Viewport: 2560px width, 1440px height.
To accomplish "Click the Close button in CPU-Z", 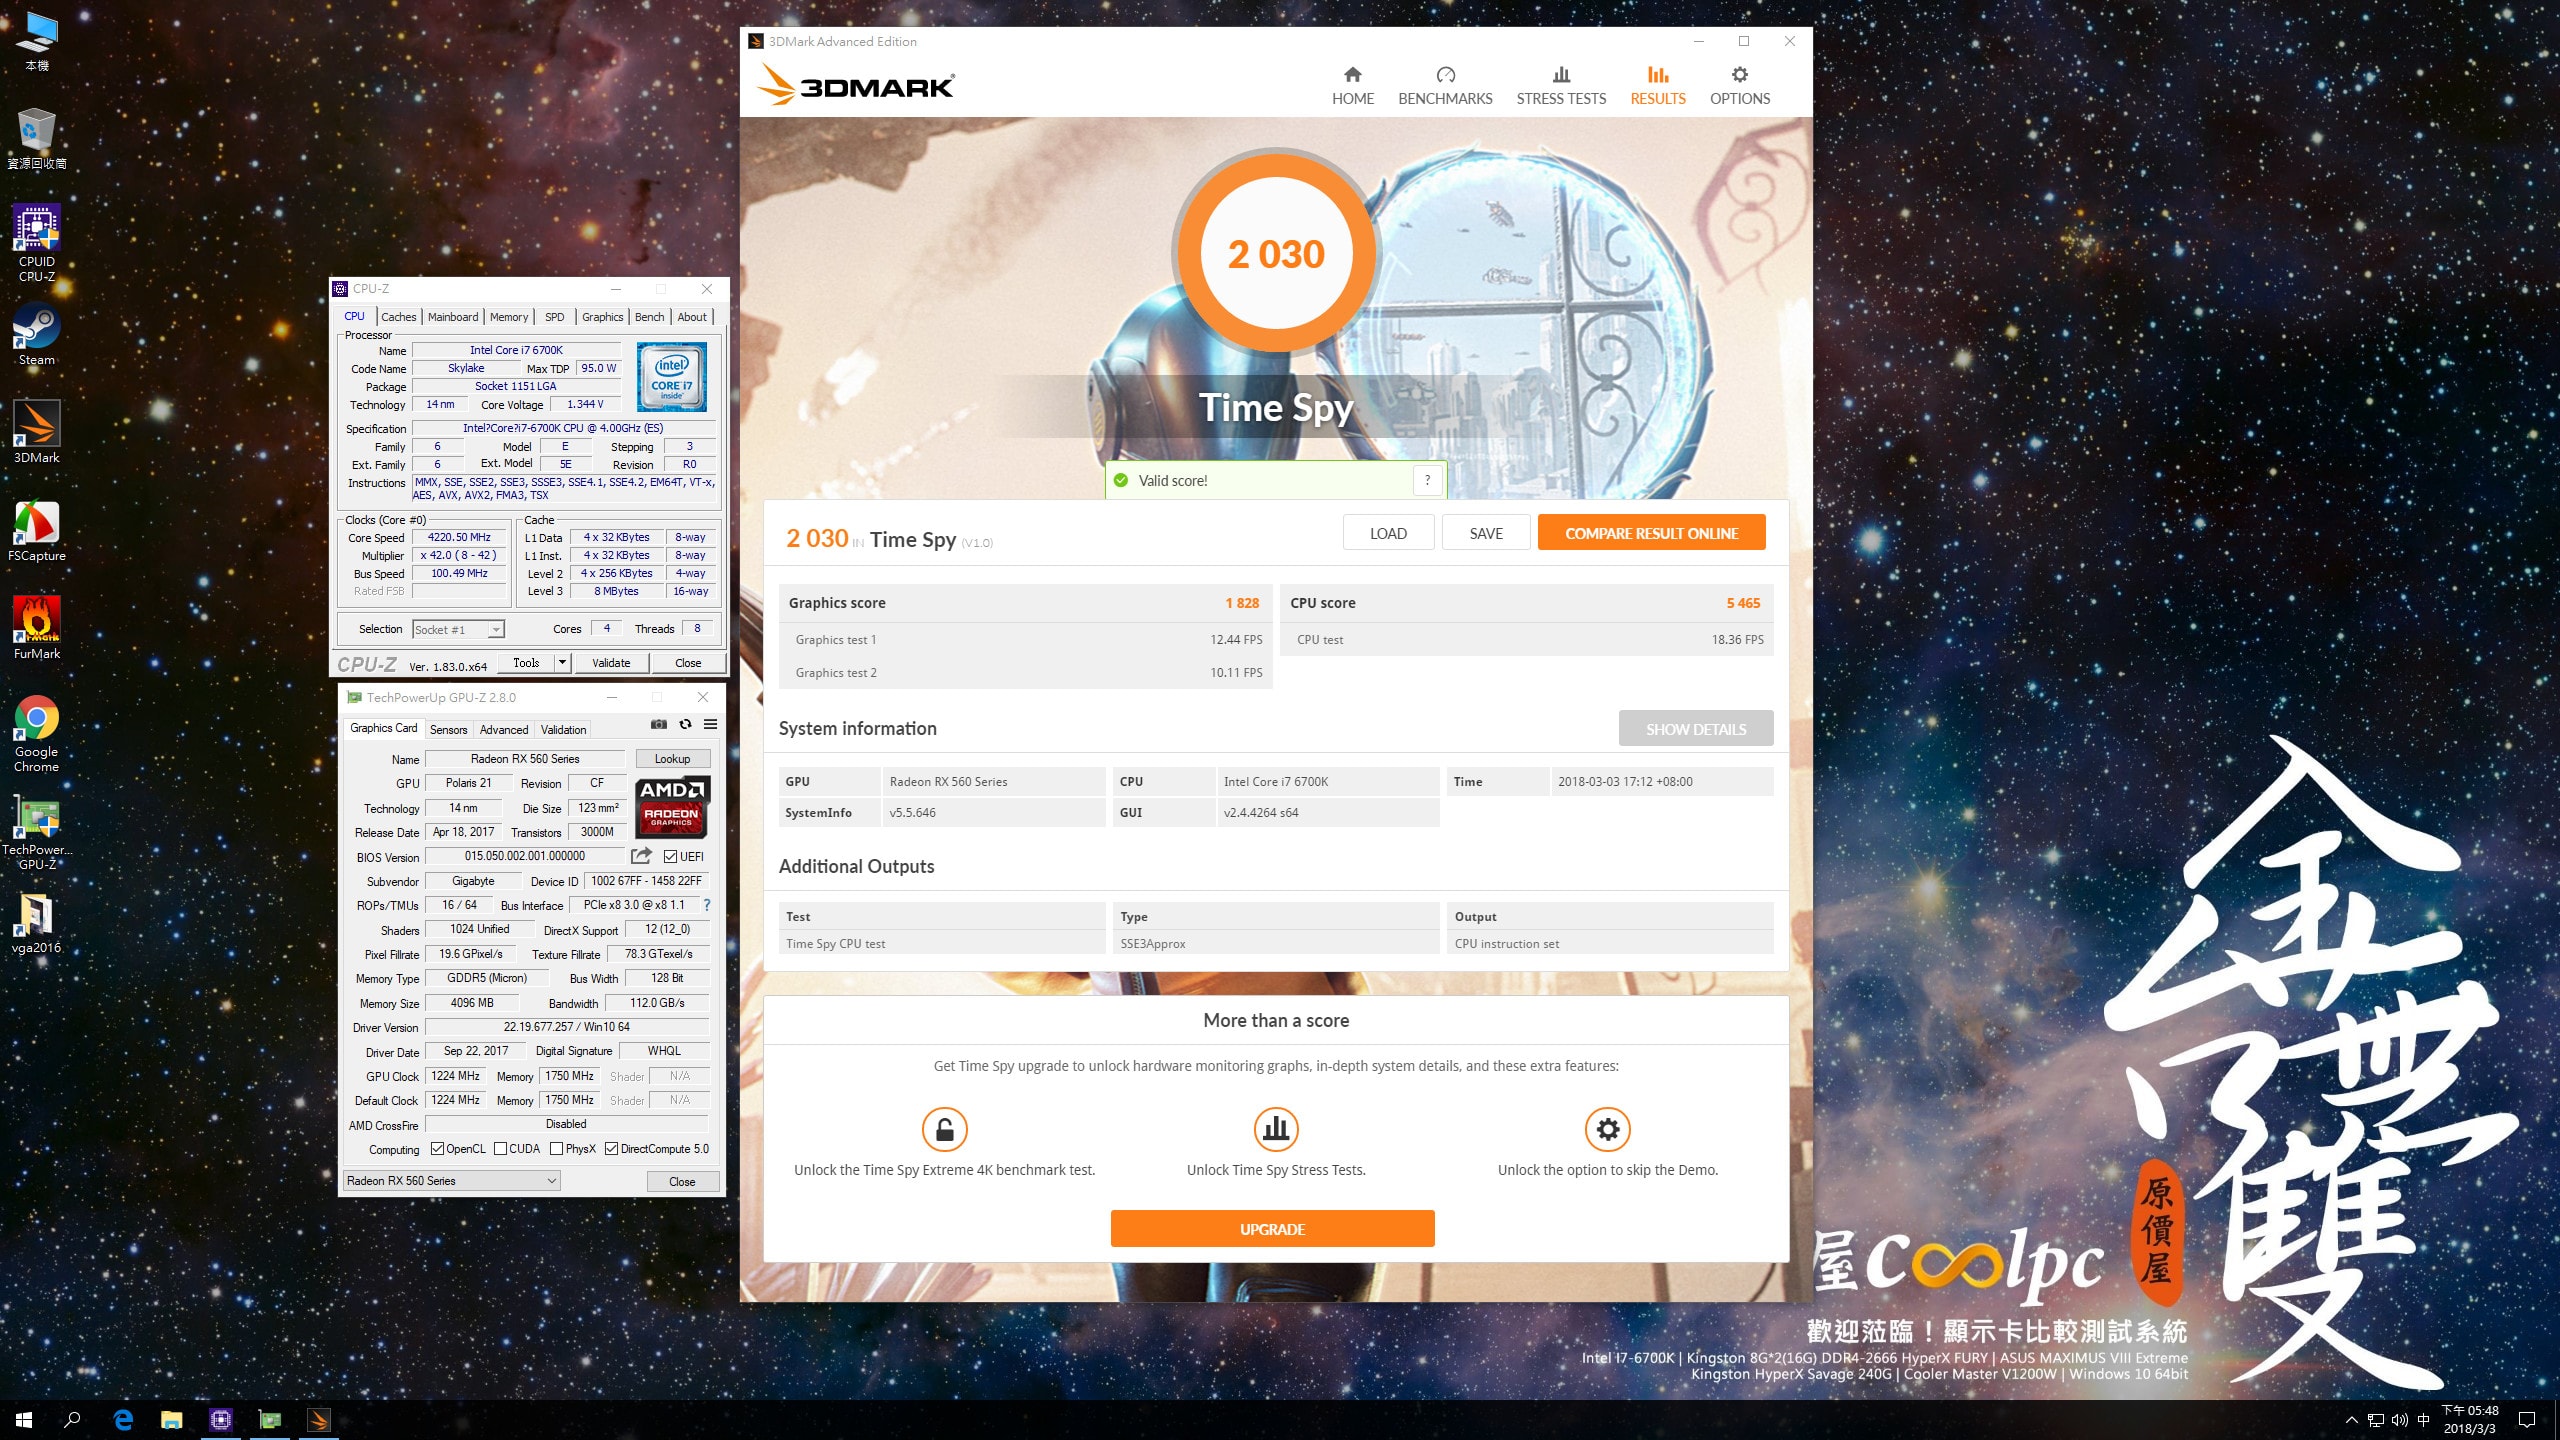I will click(688, 663).
